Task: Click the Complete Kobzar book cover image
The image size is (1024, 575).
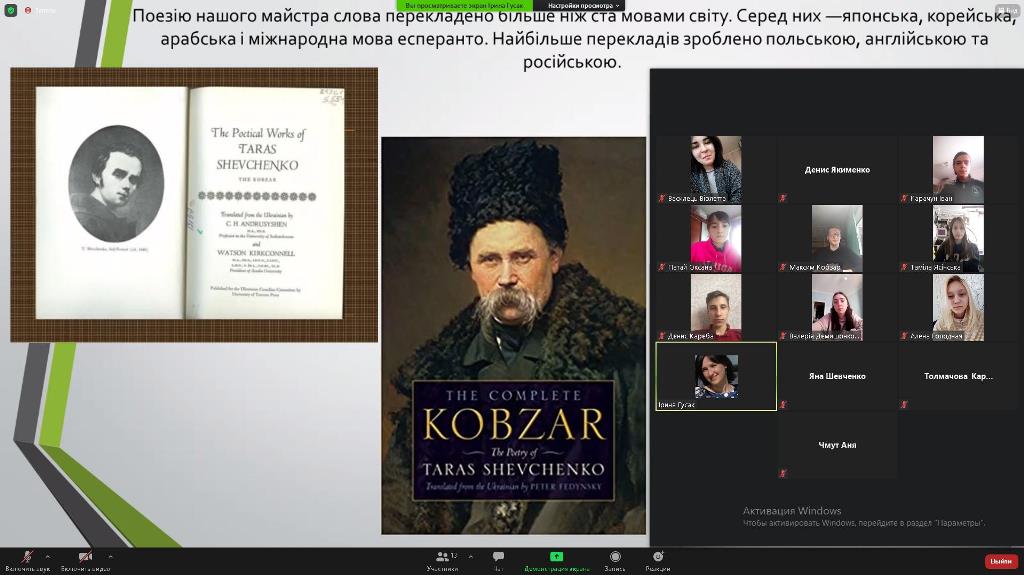Action: tap(513, 335)
